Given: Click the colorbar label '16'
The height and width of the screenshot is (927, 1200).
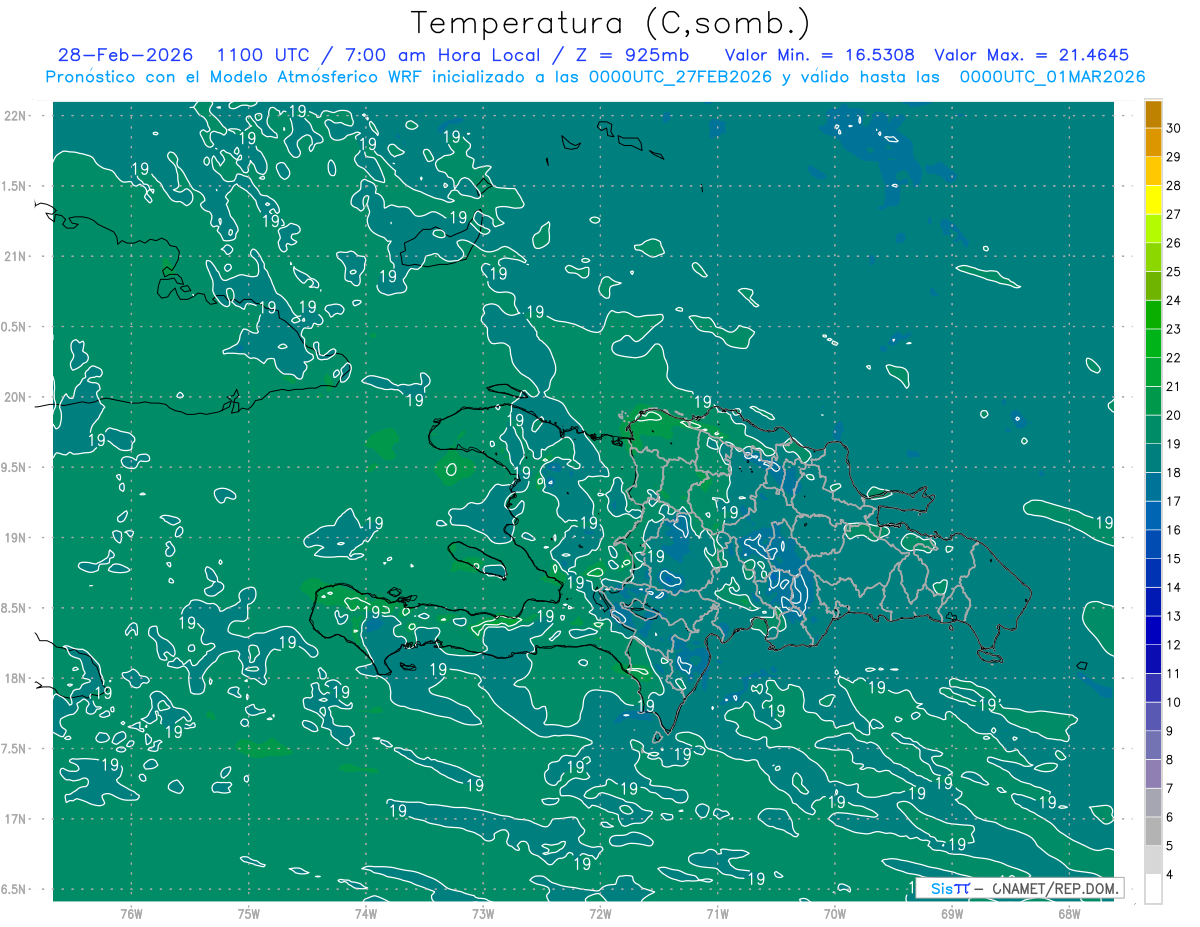Looking at the screenshot, I should 1174,530.
